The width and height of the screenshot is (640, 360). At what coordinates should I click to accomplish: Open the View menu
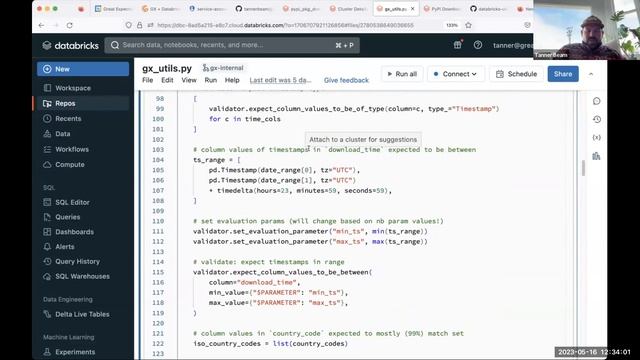click(189, 80)
